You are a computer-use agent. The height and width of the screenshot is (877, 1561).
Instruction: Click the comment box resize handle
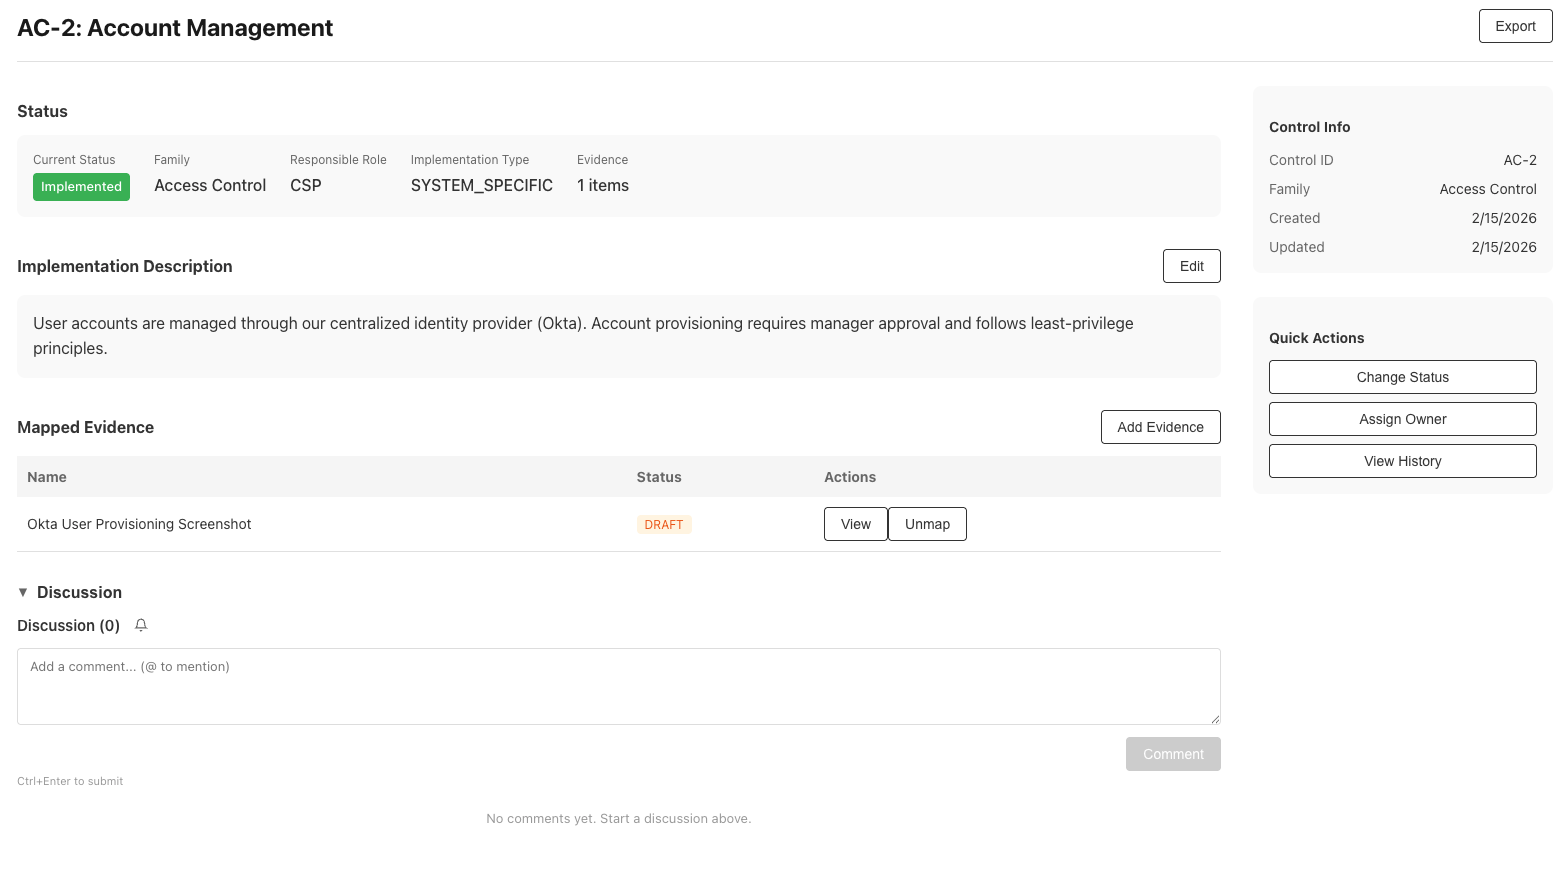(1216, 718)
